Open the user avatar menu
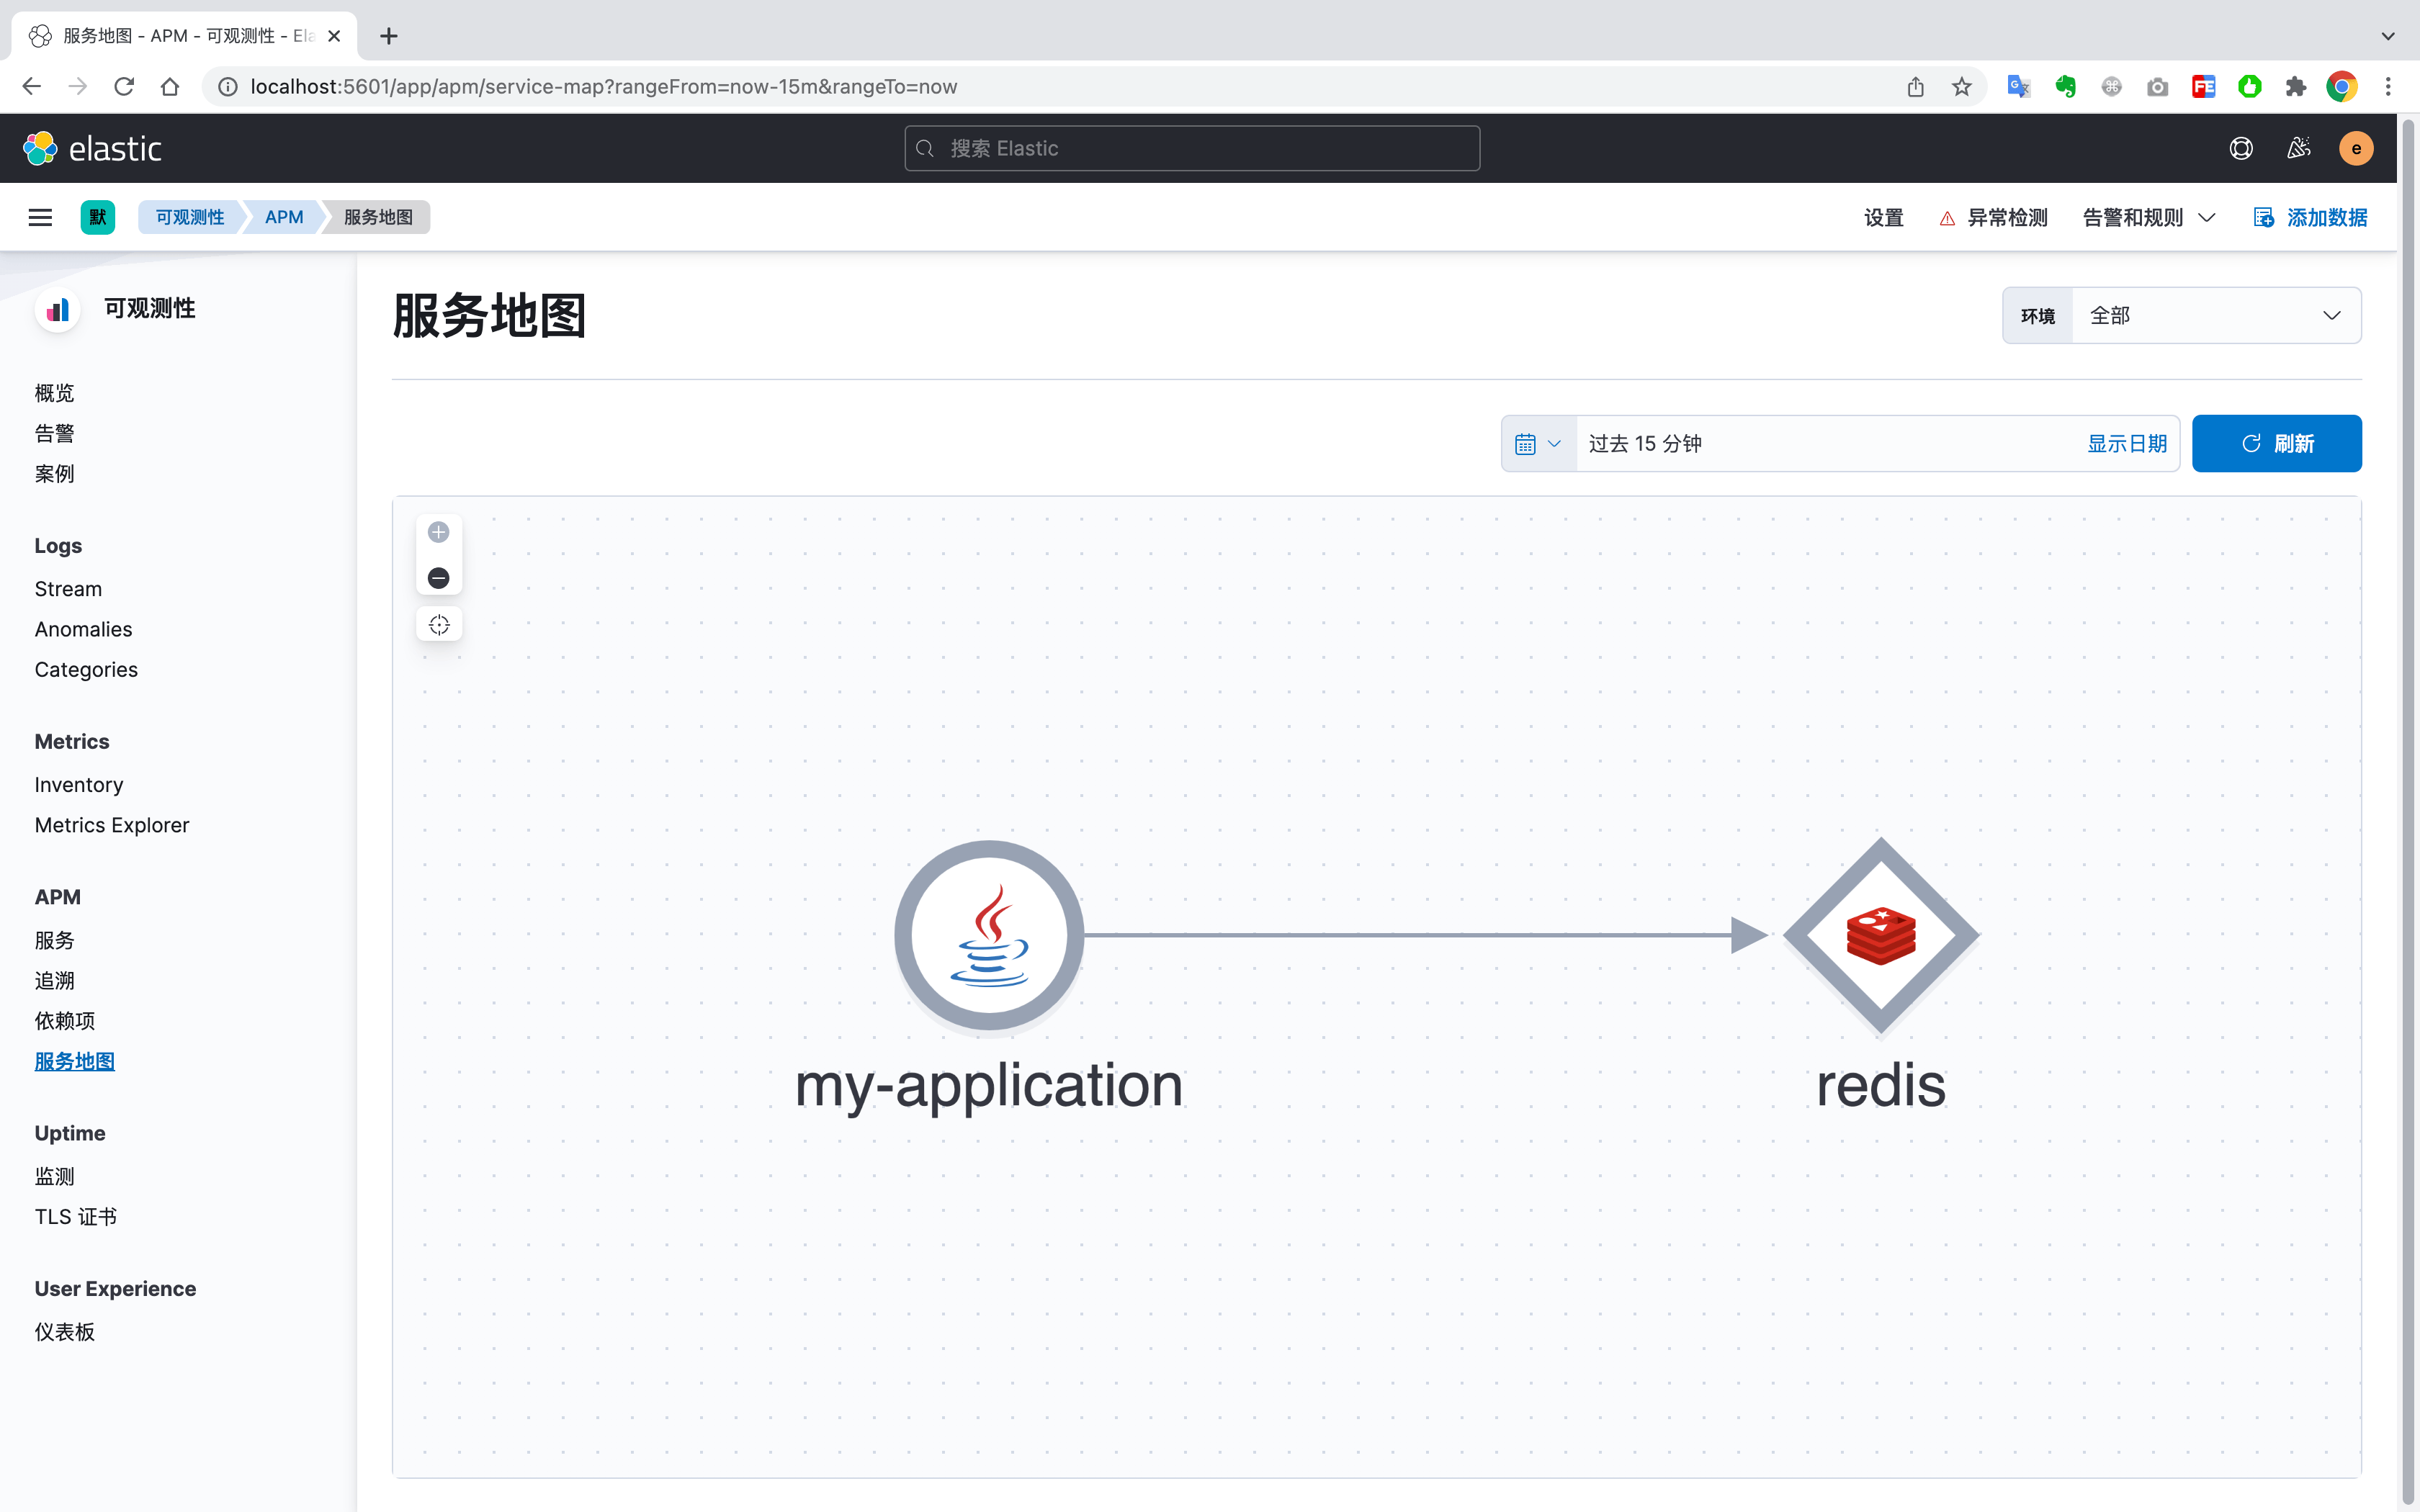2420x1512 pixels. point(2356,148)
